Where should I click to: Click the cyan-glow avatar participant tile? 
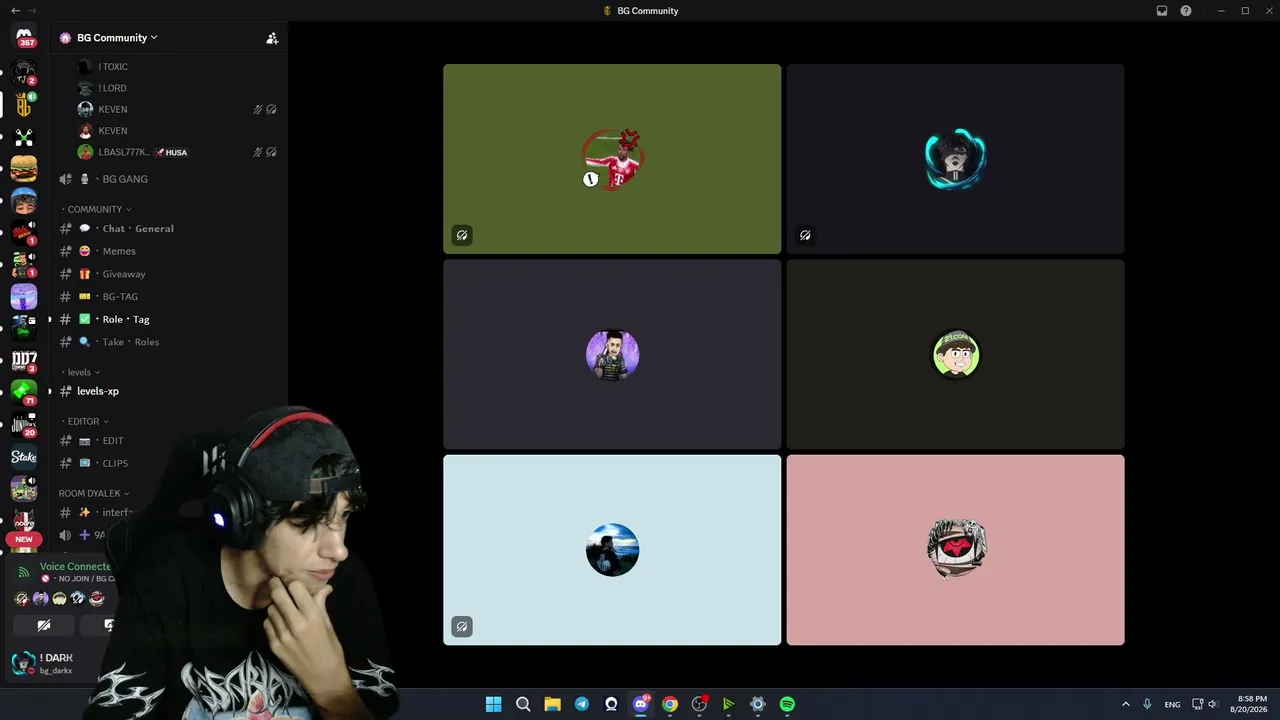coord(955,159)
